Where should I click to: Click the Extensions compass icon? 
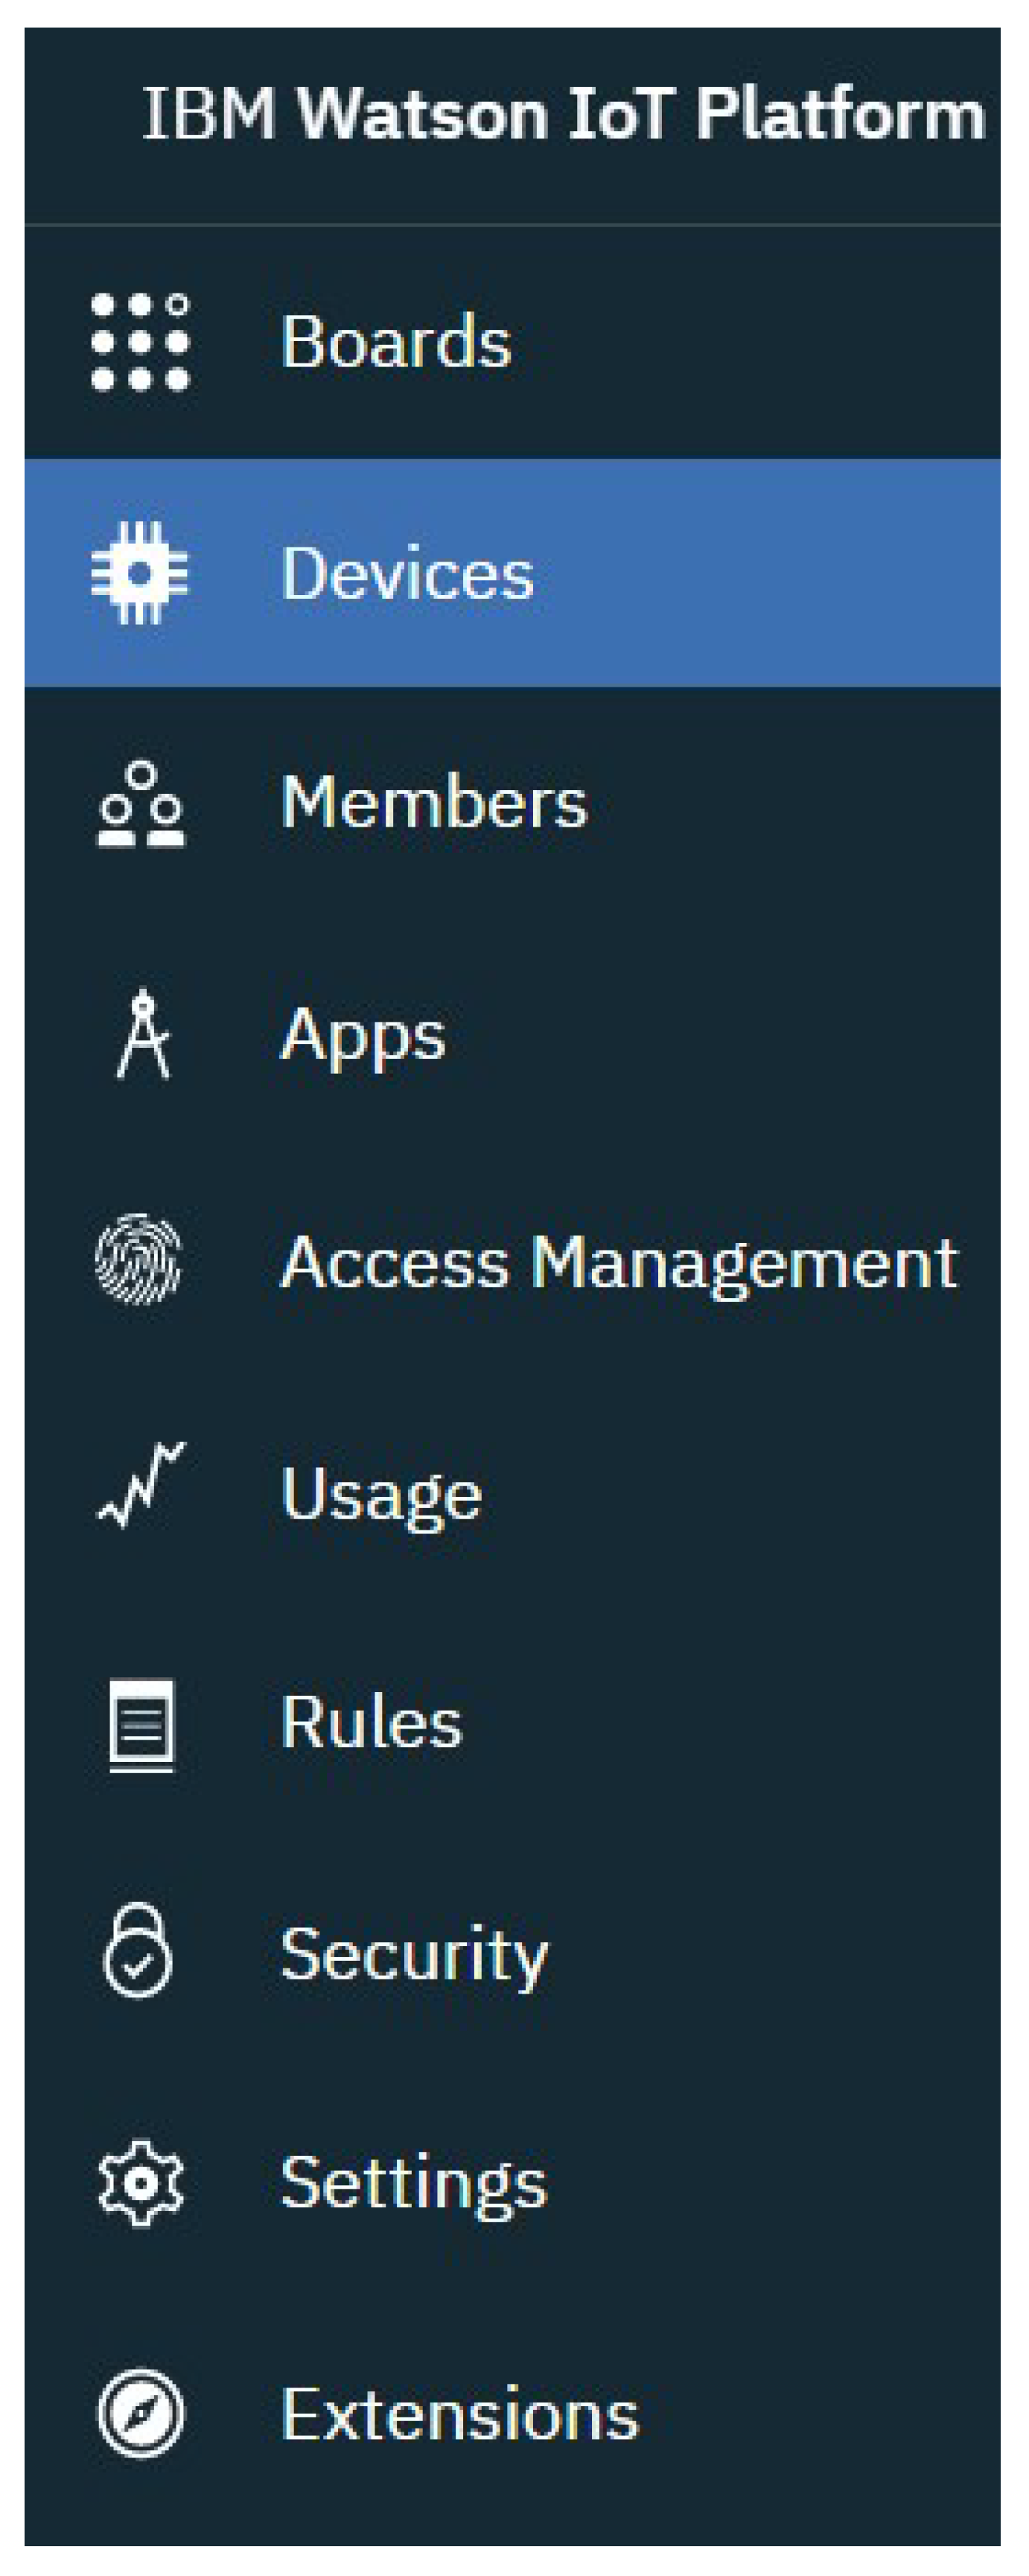[x=141, y=2412]
